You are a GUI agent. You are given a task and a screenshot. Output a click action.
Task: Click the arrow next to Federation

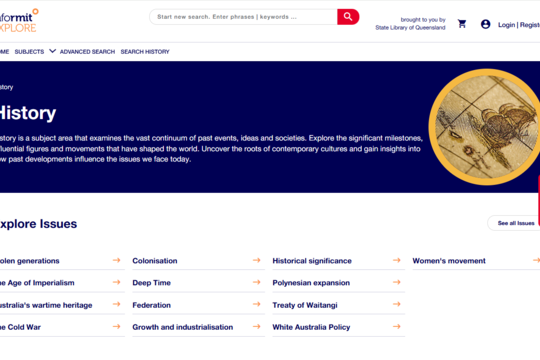tap(257, 304)
